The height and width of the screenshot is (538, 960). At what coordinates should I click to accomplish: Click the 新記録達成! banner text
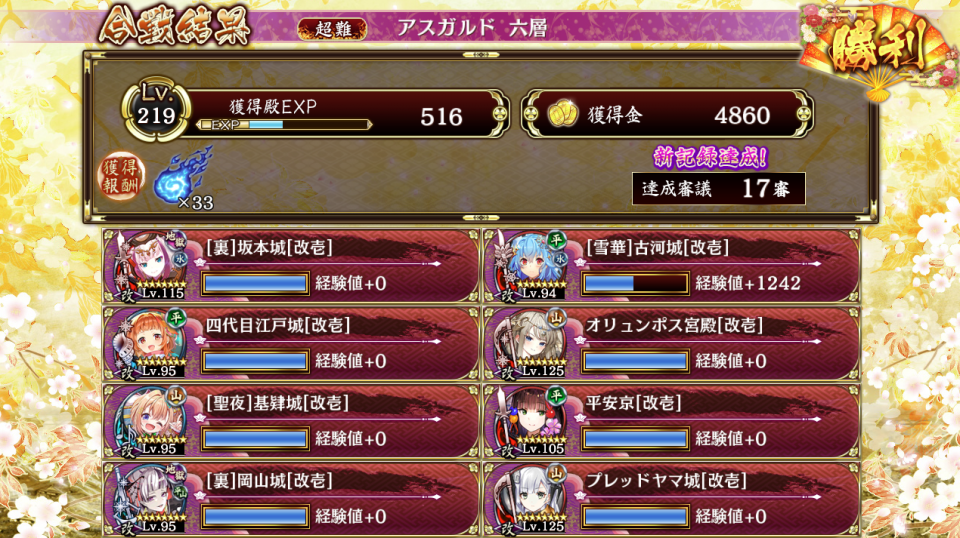click(710, 157)
